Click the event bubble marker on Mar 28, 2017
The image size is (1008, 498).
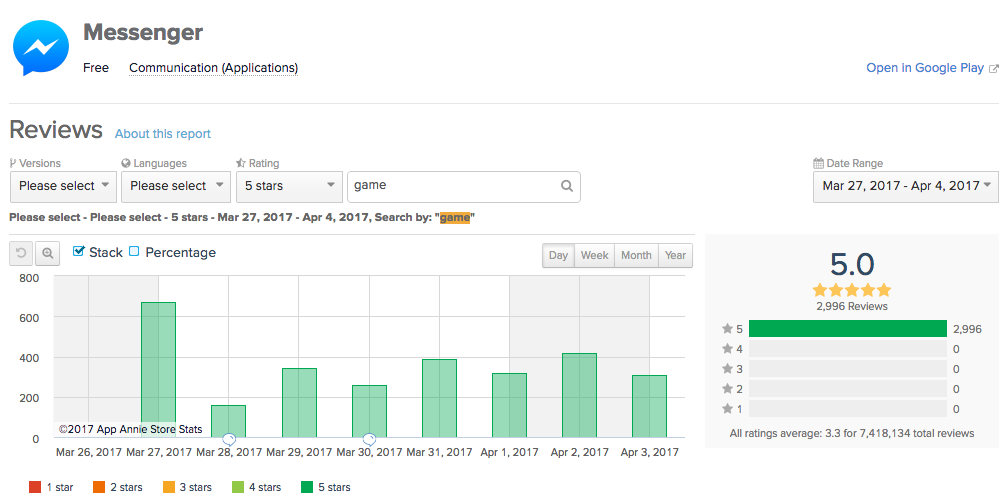tap(229, 440)
